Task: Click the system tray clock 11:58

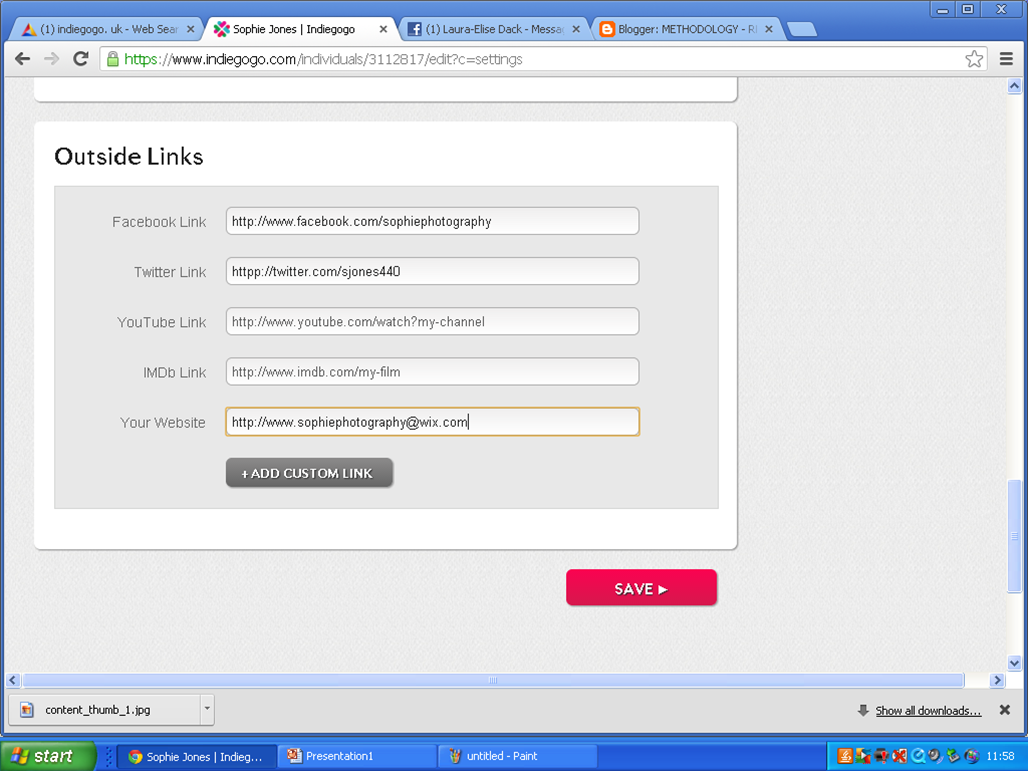Action: tap(1000, 757)
